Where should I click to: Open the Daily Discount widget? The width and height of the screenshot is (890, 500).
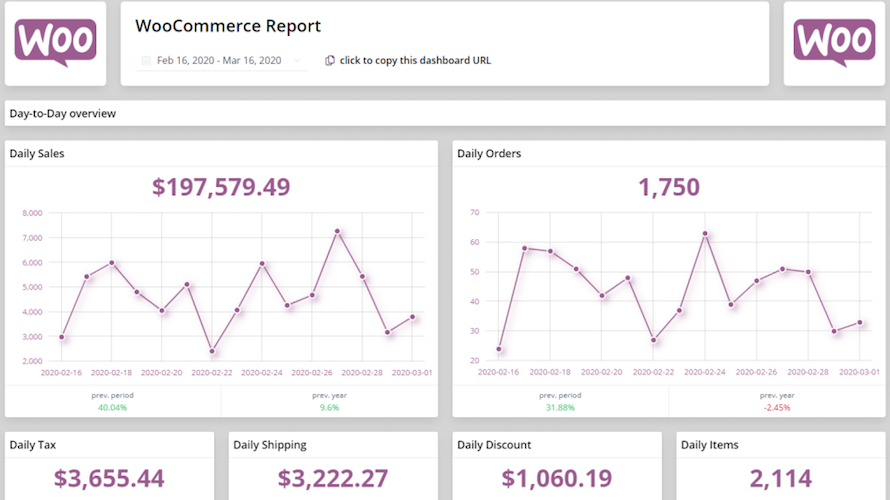[557, 466]
